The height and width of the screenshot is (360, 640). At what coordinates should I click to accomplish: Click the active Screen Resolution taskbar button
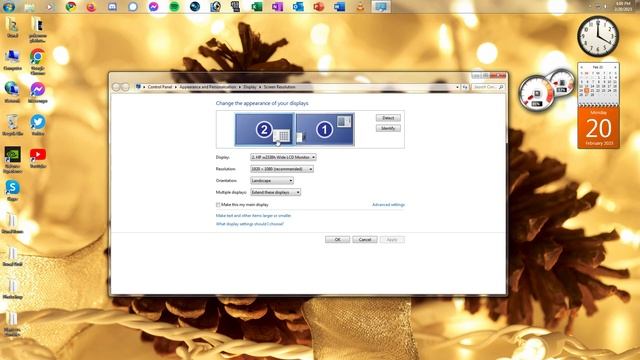coord(381,7)
